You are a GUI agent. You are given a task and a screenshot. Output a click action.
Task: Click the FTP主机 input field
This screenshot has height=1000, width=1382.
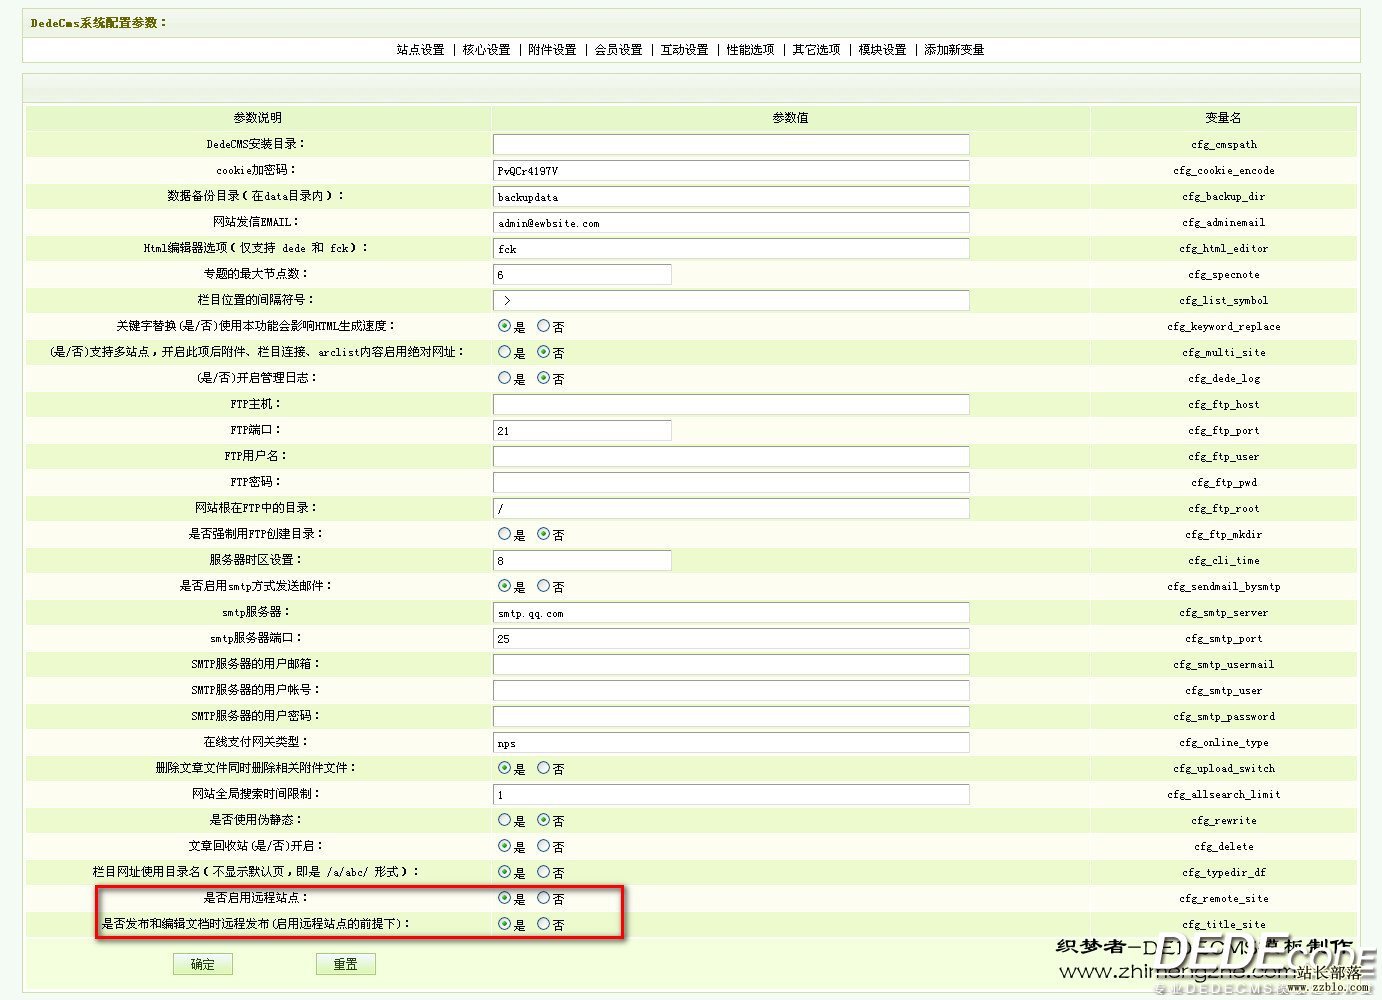(731, 404)
